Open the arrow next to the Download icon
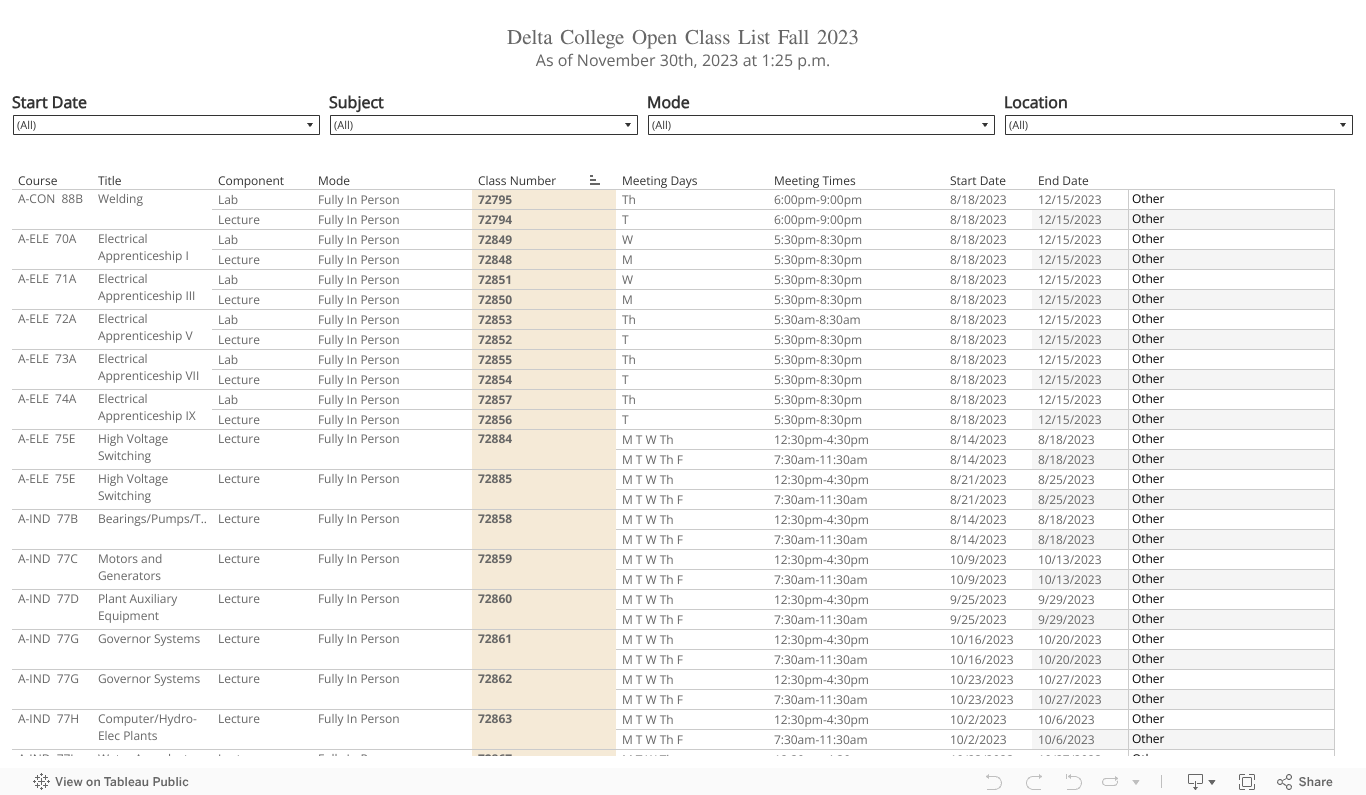 point(1211,781)
